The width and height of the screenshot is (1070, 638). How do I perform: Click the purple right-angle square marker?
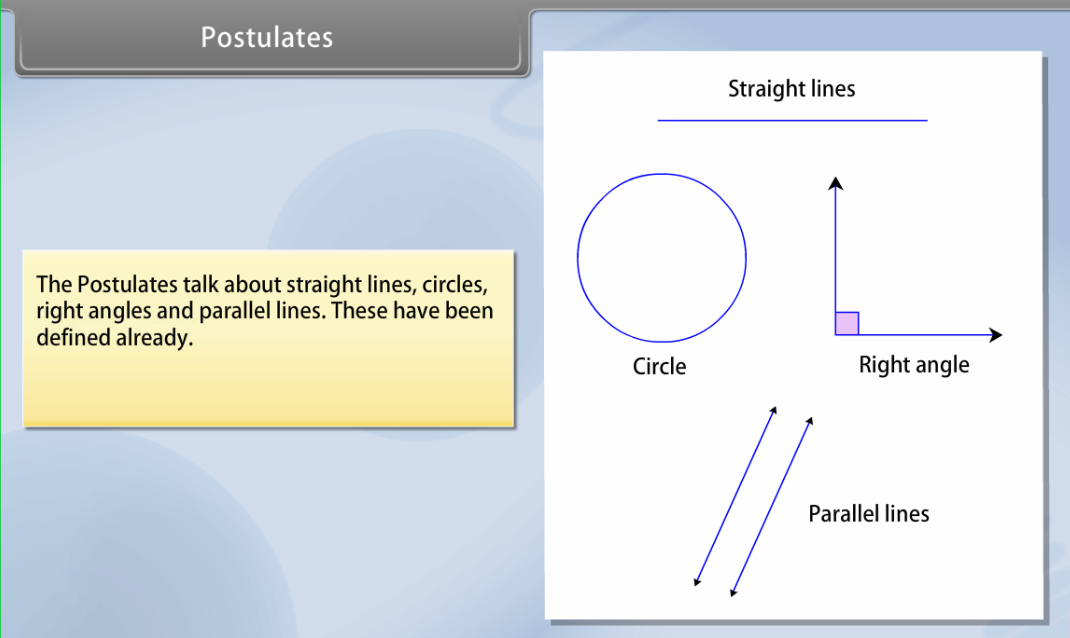(847, 323)
